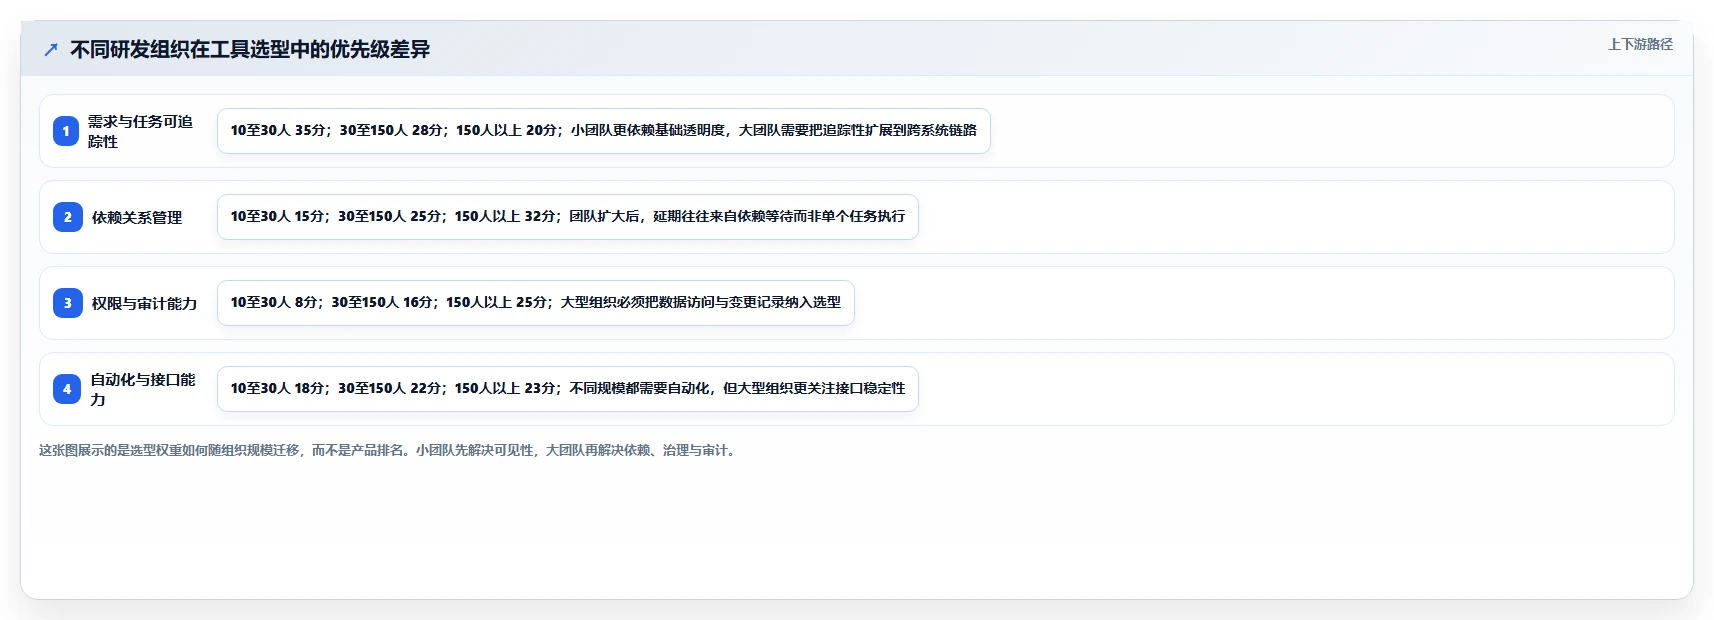Viewport: 1714px width, 620px height.
Task: Click the footnote text about 选型权重
Action: tap(389, 450)
